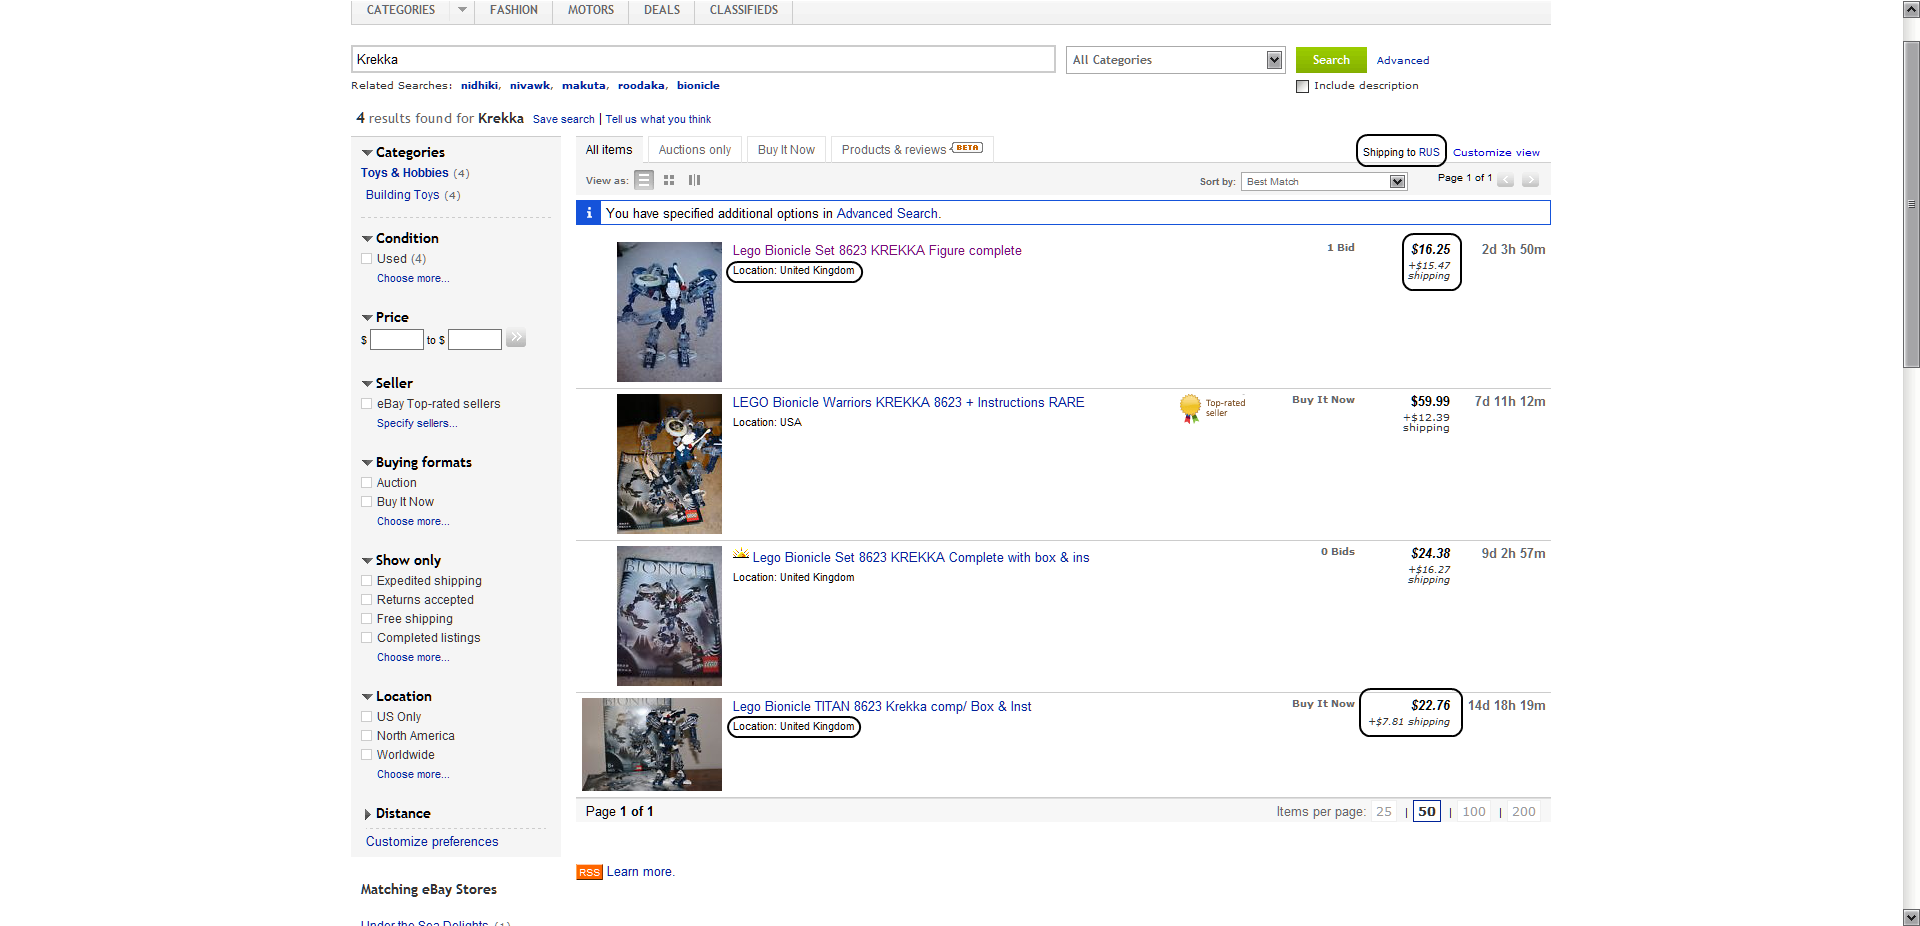Click the maximum price input field
Screen dimensions: 1920x926
pyautogui.click(x=475, y=340)
